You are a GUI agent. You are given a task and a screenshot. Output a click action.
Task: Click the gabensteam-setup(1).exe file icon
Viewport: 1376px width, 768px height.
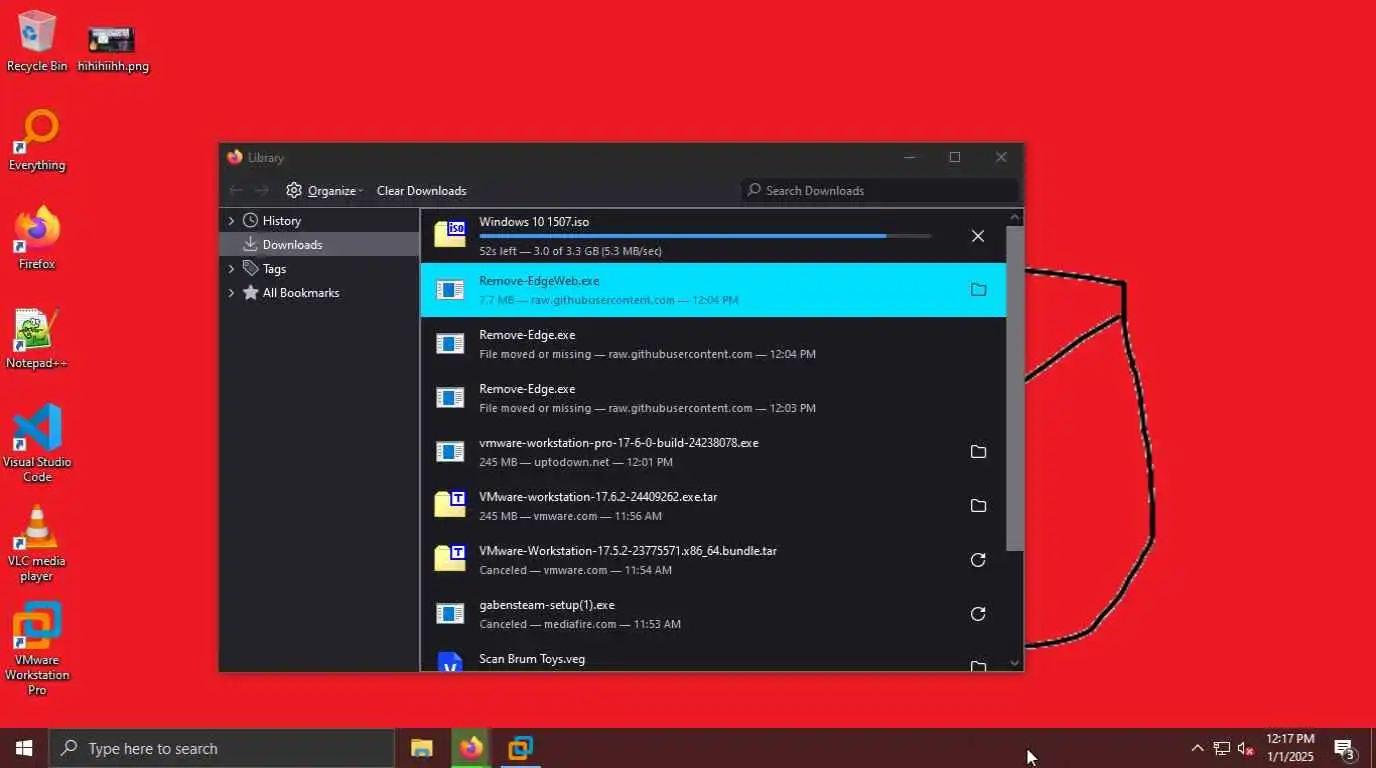coord(450,614)
